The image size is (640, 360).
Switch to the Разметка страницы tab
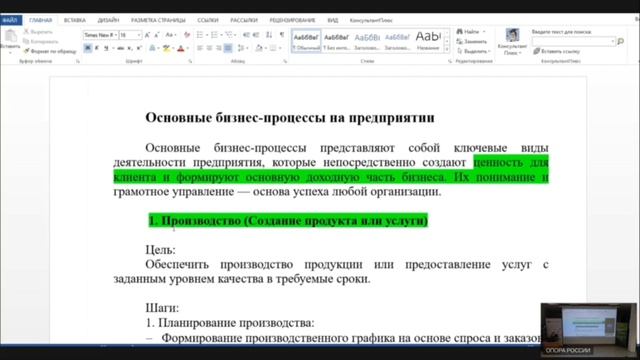tap(158, 20)
